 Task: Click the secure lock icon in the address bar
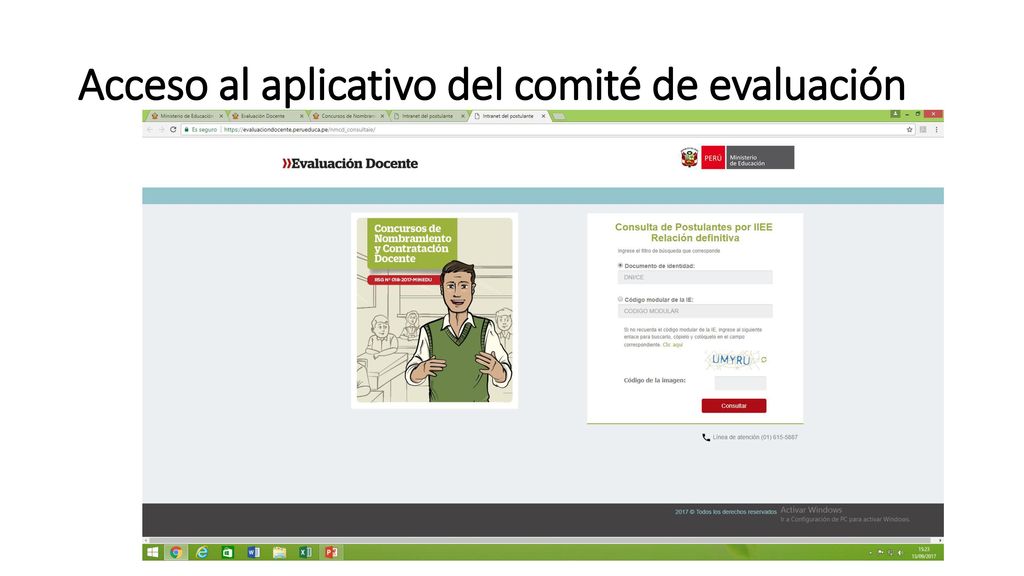click(186, 129)
